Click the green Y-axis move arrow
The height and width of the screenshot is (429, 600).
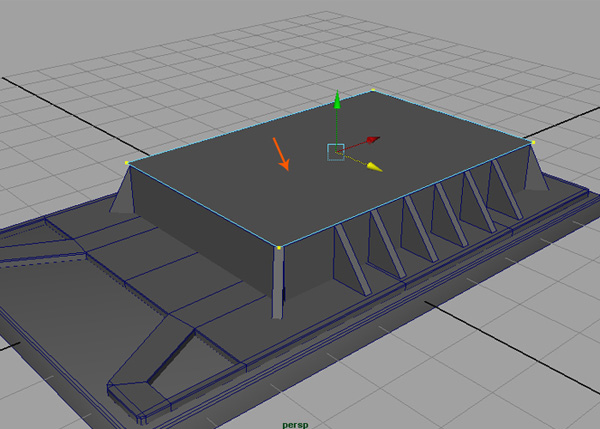click(x=338, y=102)
